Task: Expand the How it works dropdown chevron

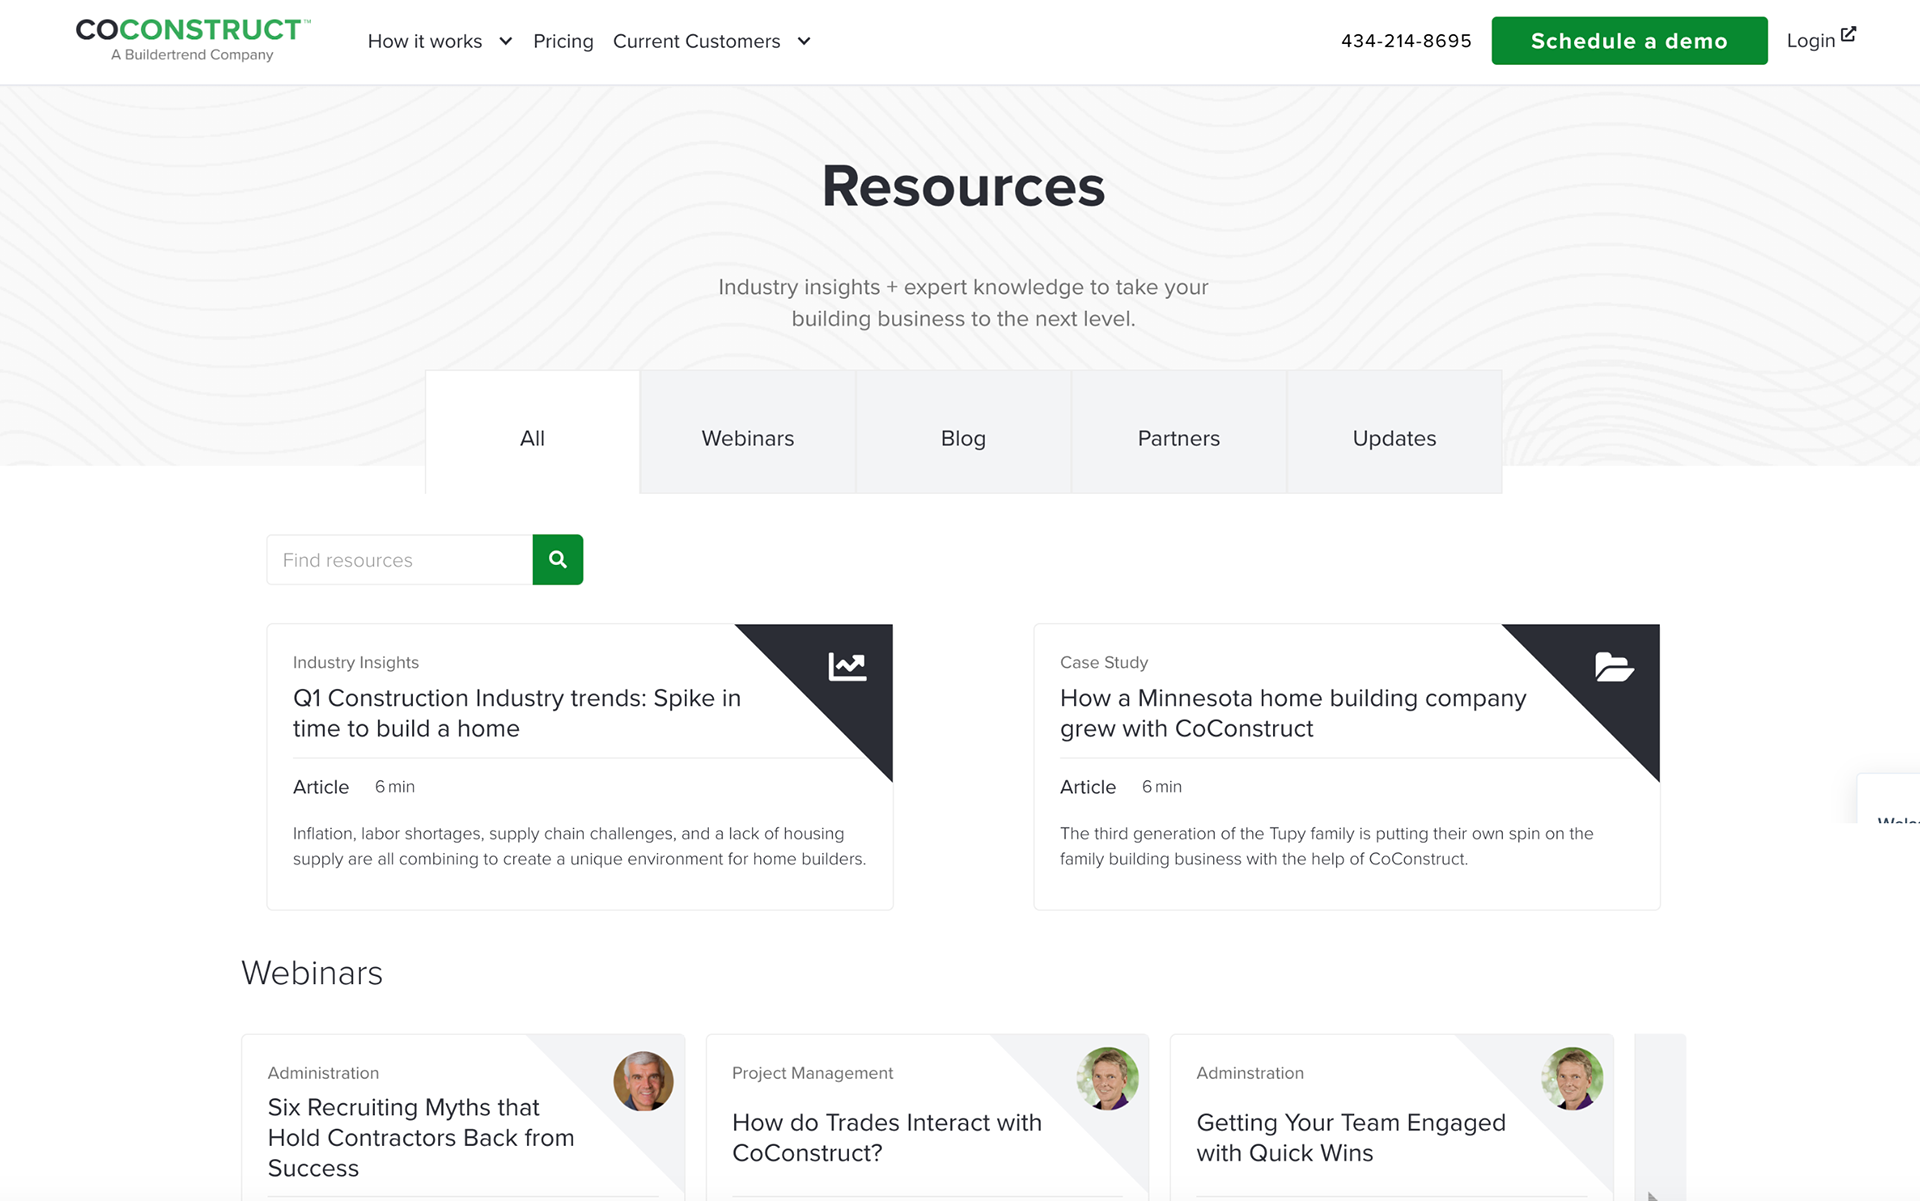Action: 506,41
